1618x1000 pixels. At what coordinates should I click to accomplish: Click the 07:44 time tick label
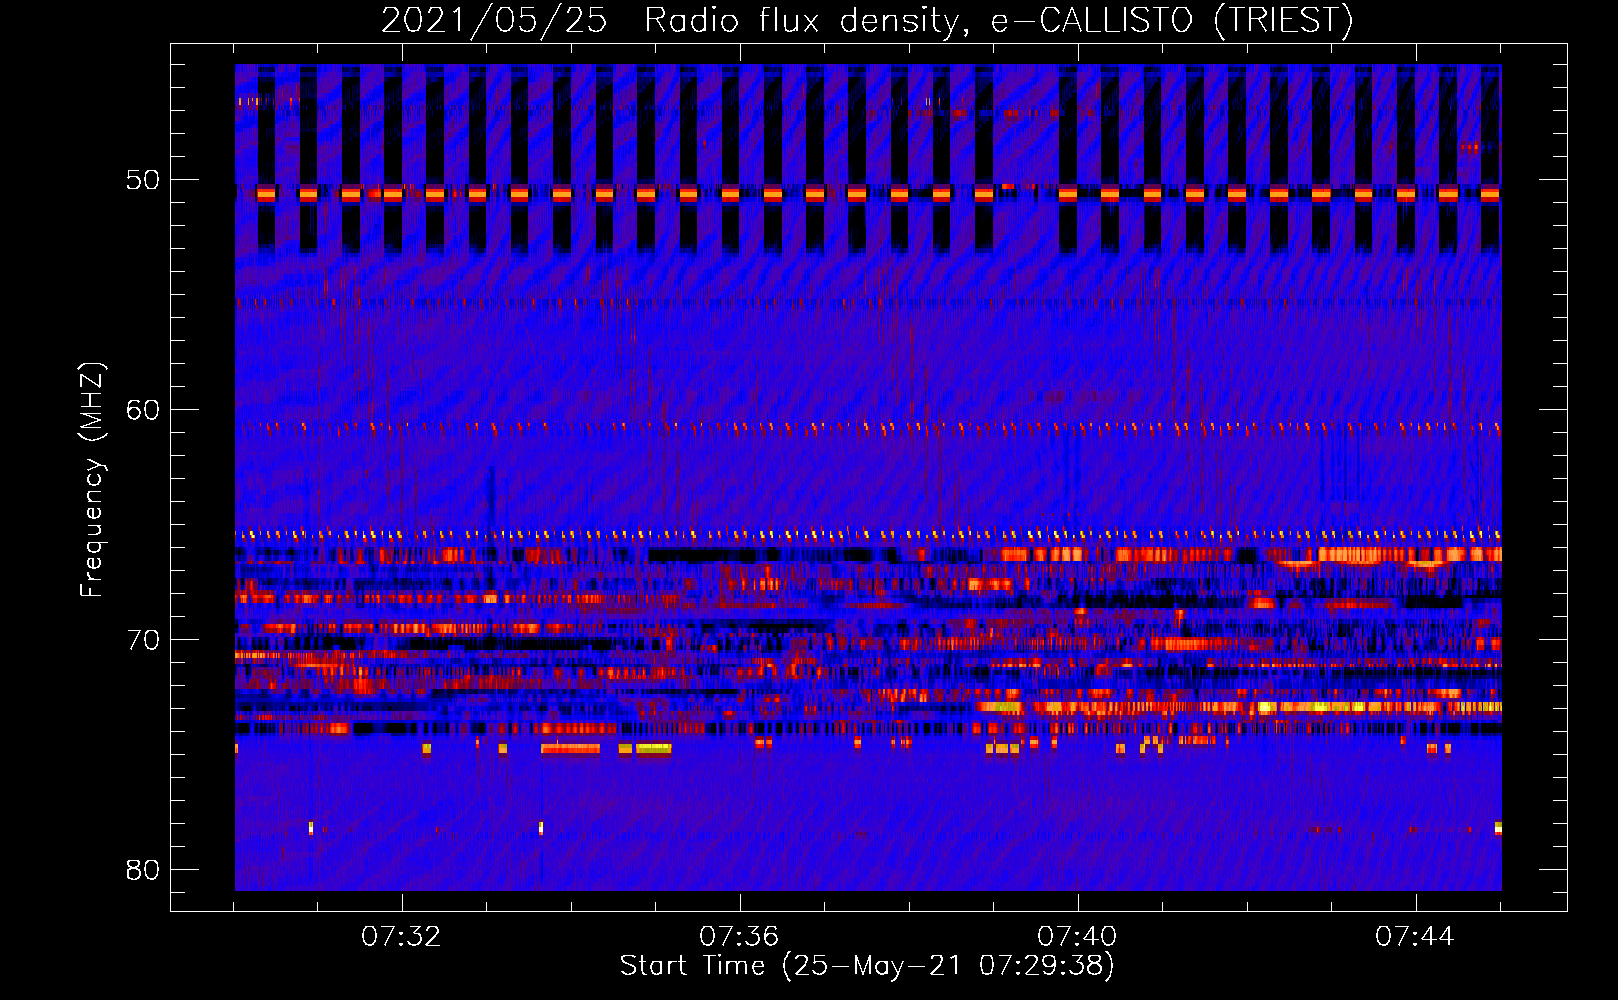coord(1415,936)
